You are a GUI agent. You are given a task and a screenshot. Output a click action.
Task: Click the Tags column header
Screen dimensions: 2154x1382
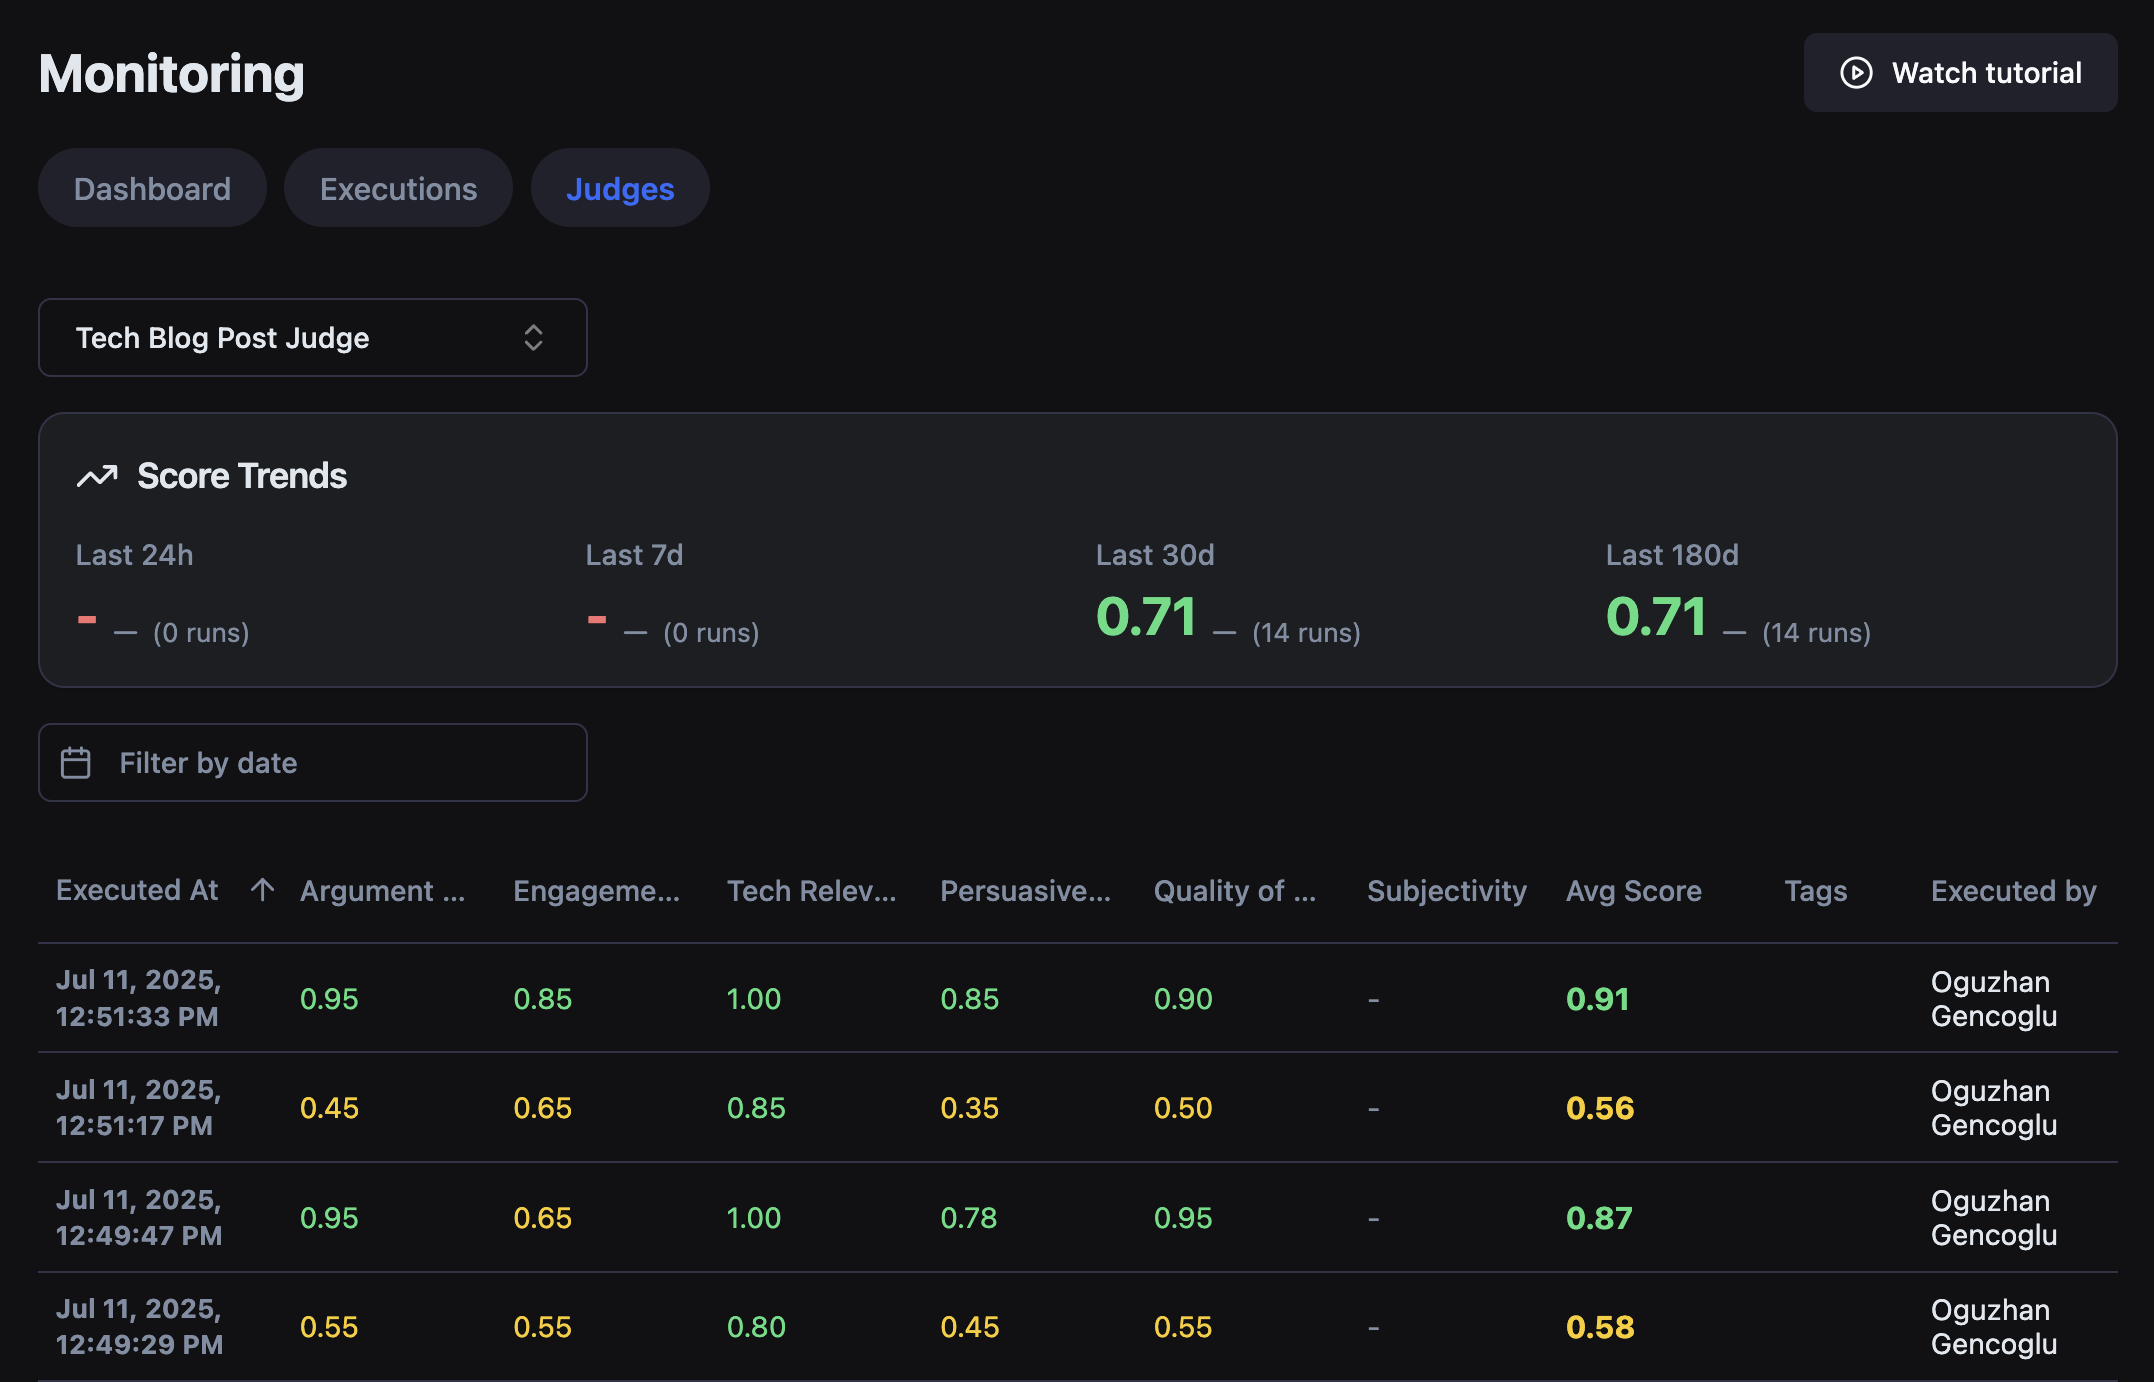(x=1815, y=891)
